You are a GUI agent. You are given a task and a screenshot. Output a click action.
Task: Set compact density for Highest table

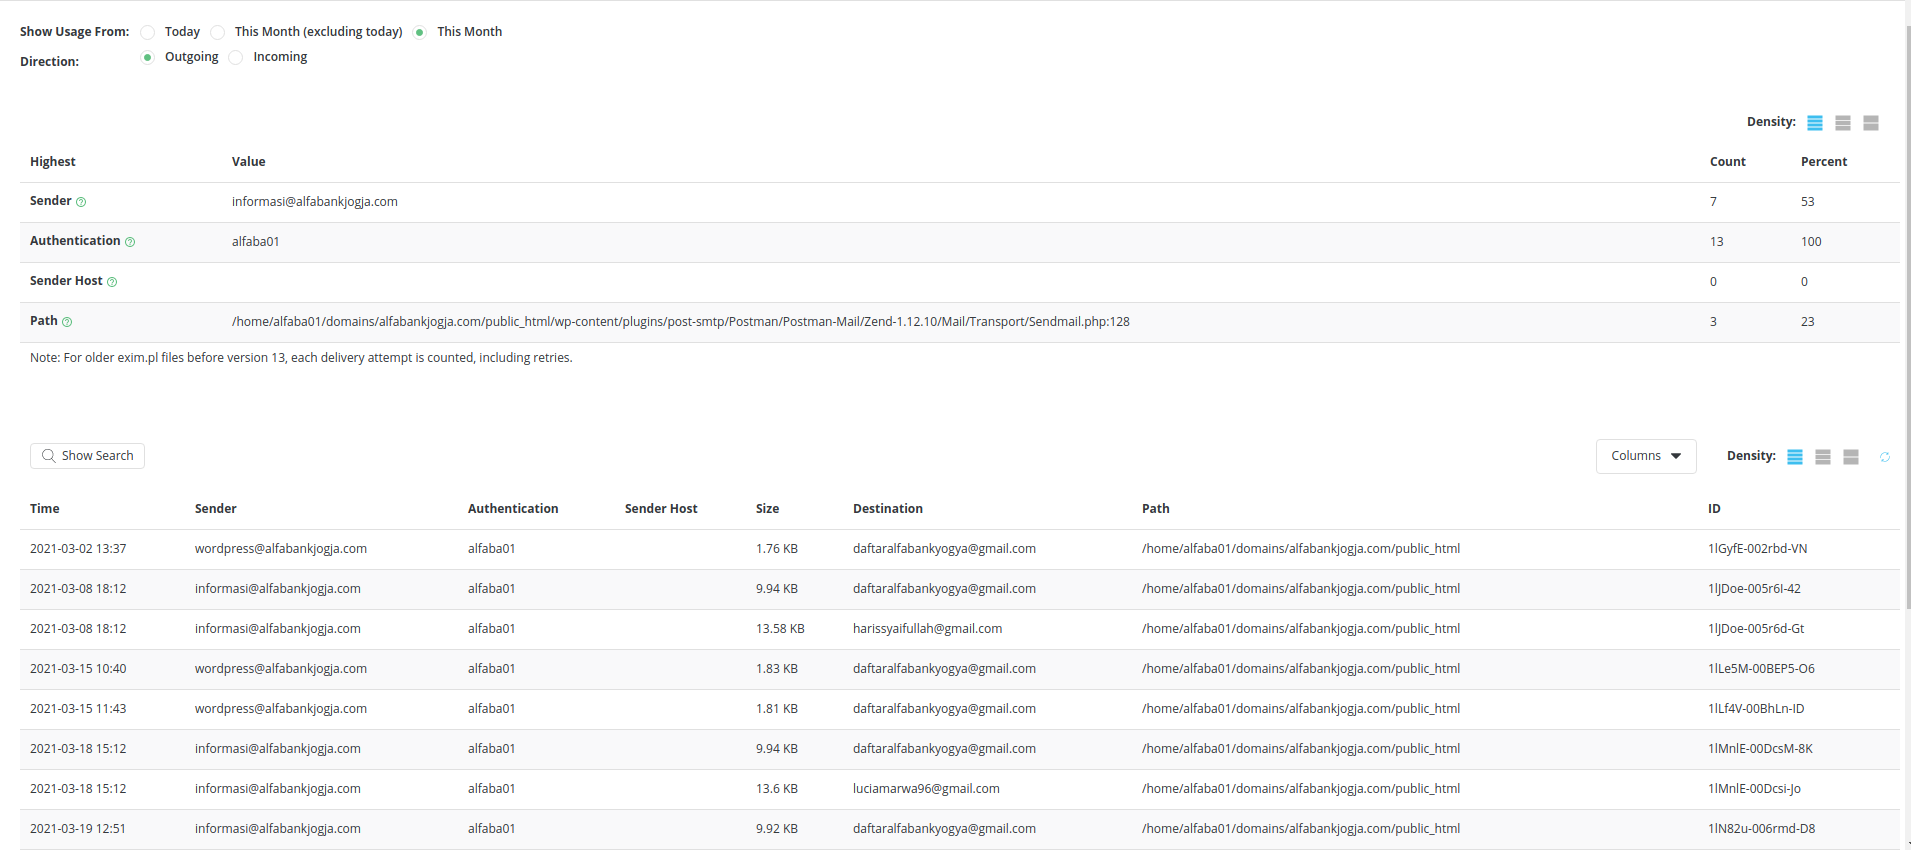(1815, 123)
